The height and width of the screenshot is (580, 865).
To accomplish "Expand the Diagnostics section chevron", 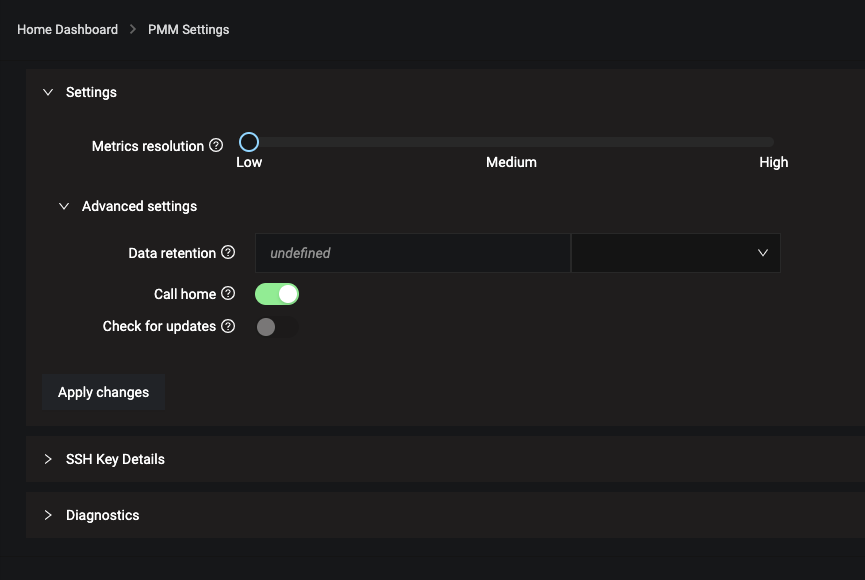I will (48, 515).
